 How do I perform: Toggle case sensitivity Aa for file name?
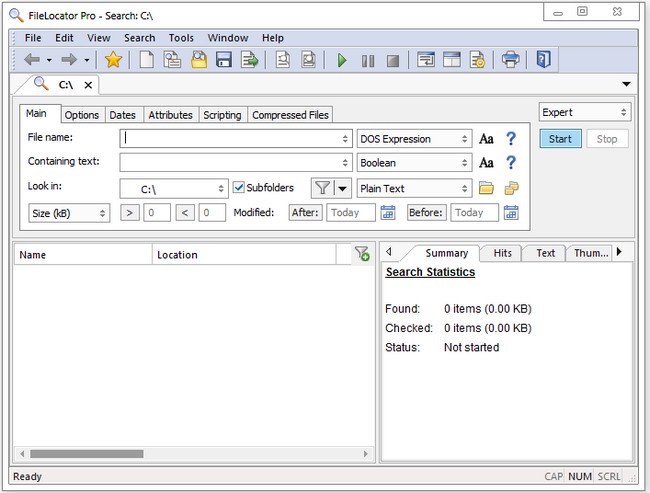pos(486,138)
